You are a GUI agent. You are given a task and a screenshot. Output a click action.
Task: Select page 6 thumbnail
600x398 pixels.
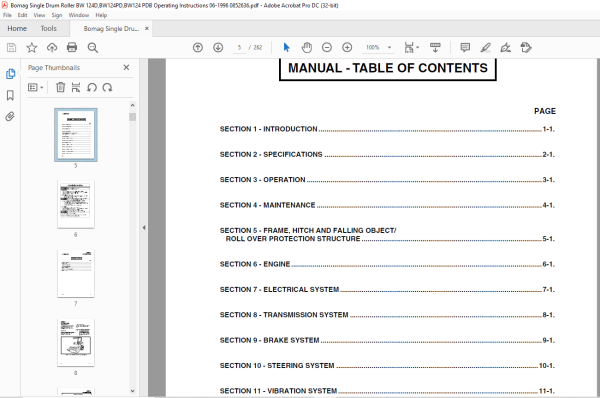point(76,204)
